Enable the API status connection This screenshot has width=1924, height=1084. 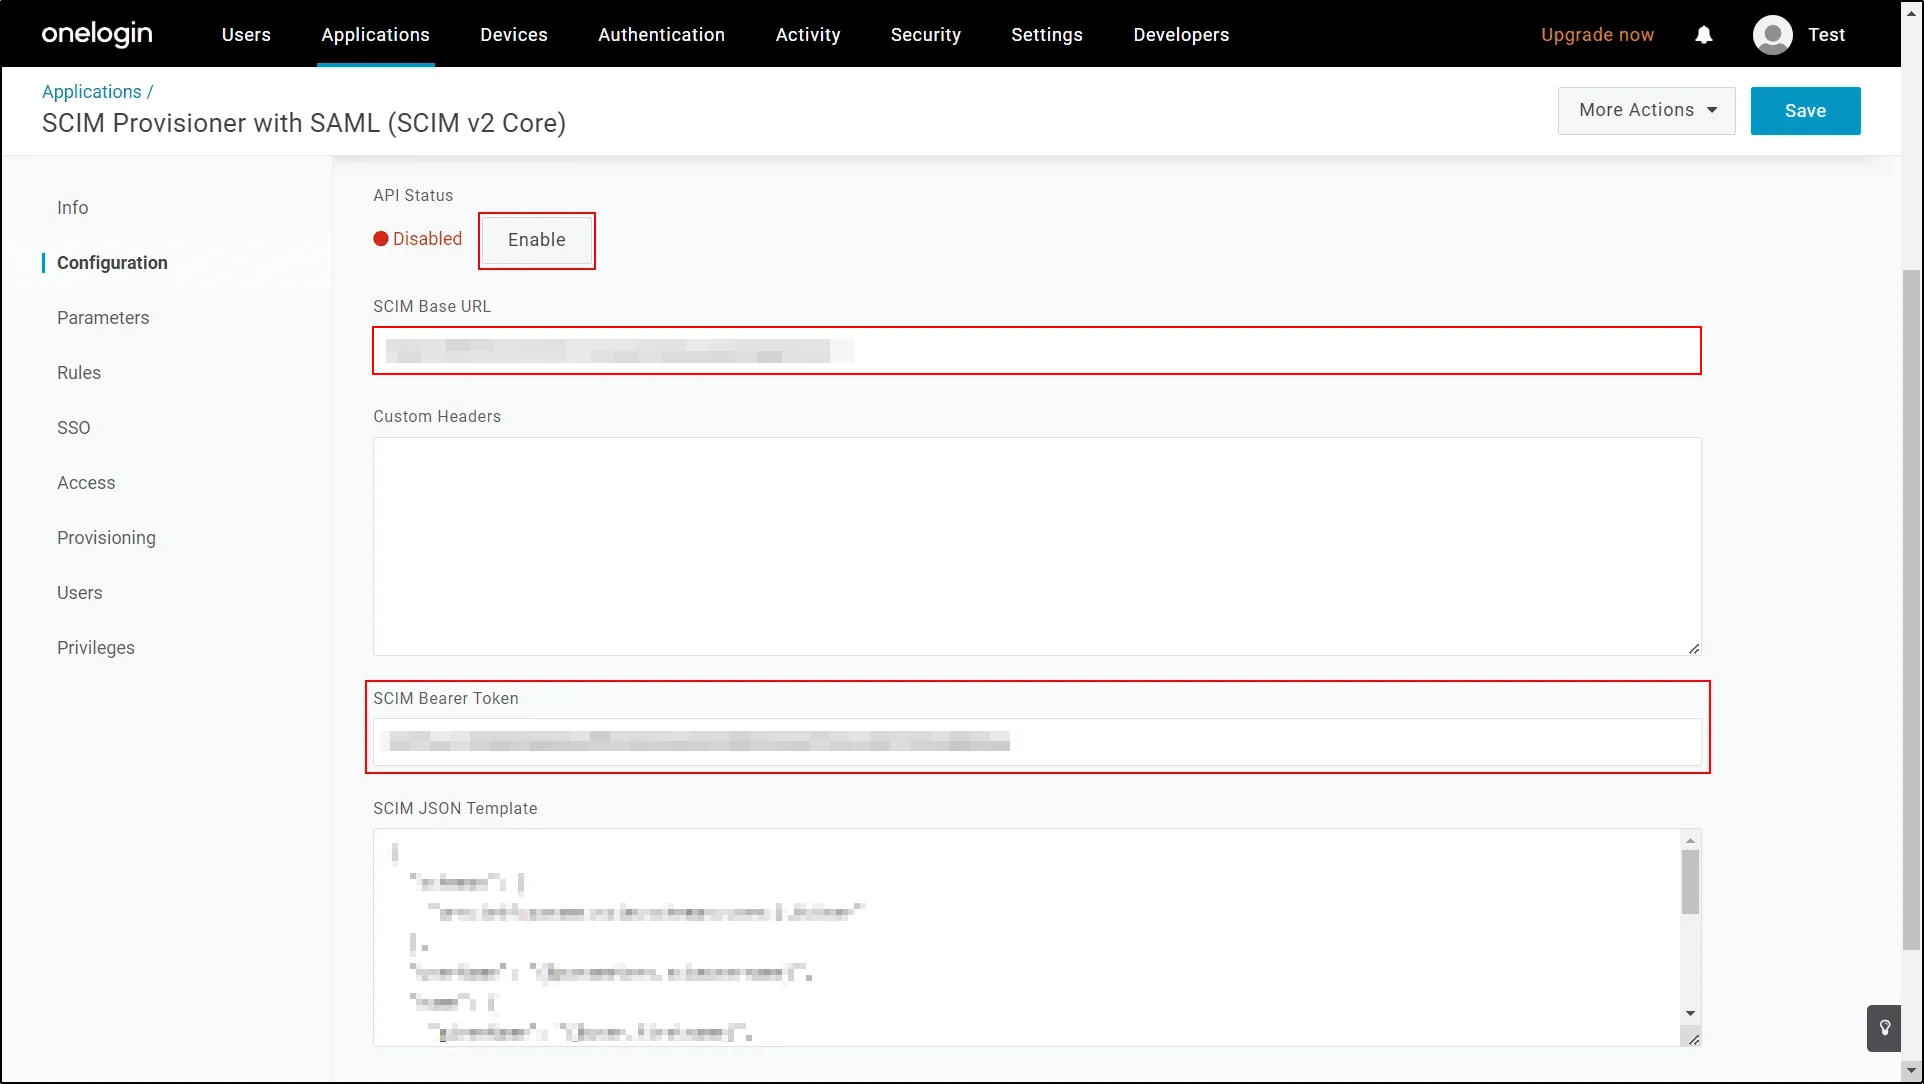point(537,240)
